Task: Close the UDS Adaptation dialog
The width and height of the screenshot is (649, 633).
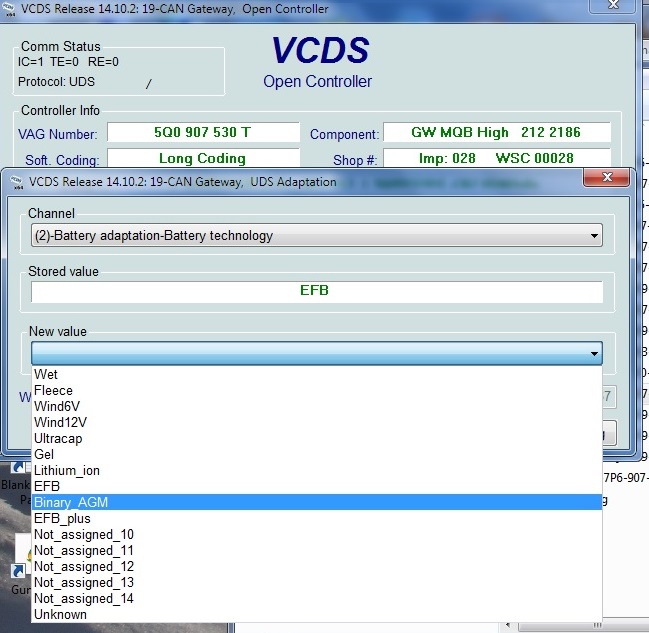Action: point(606,177)
